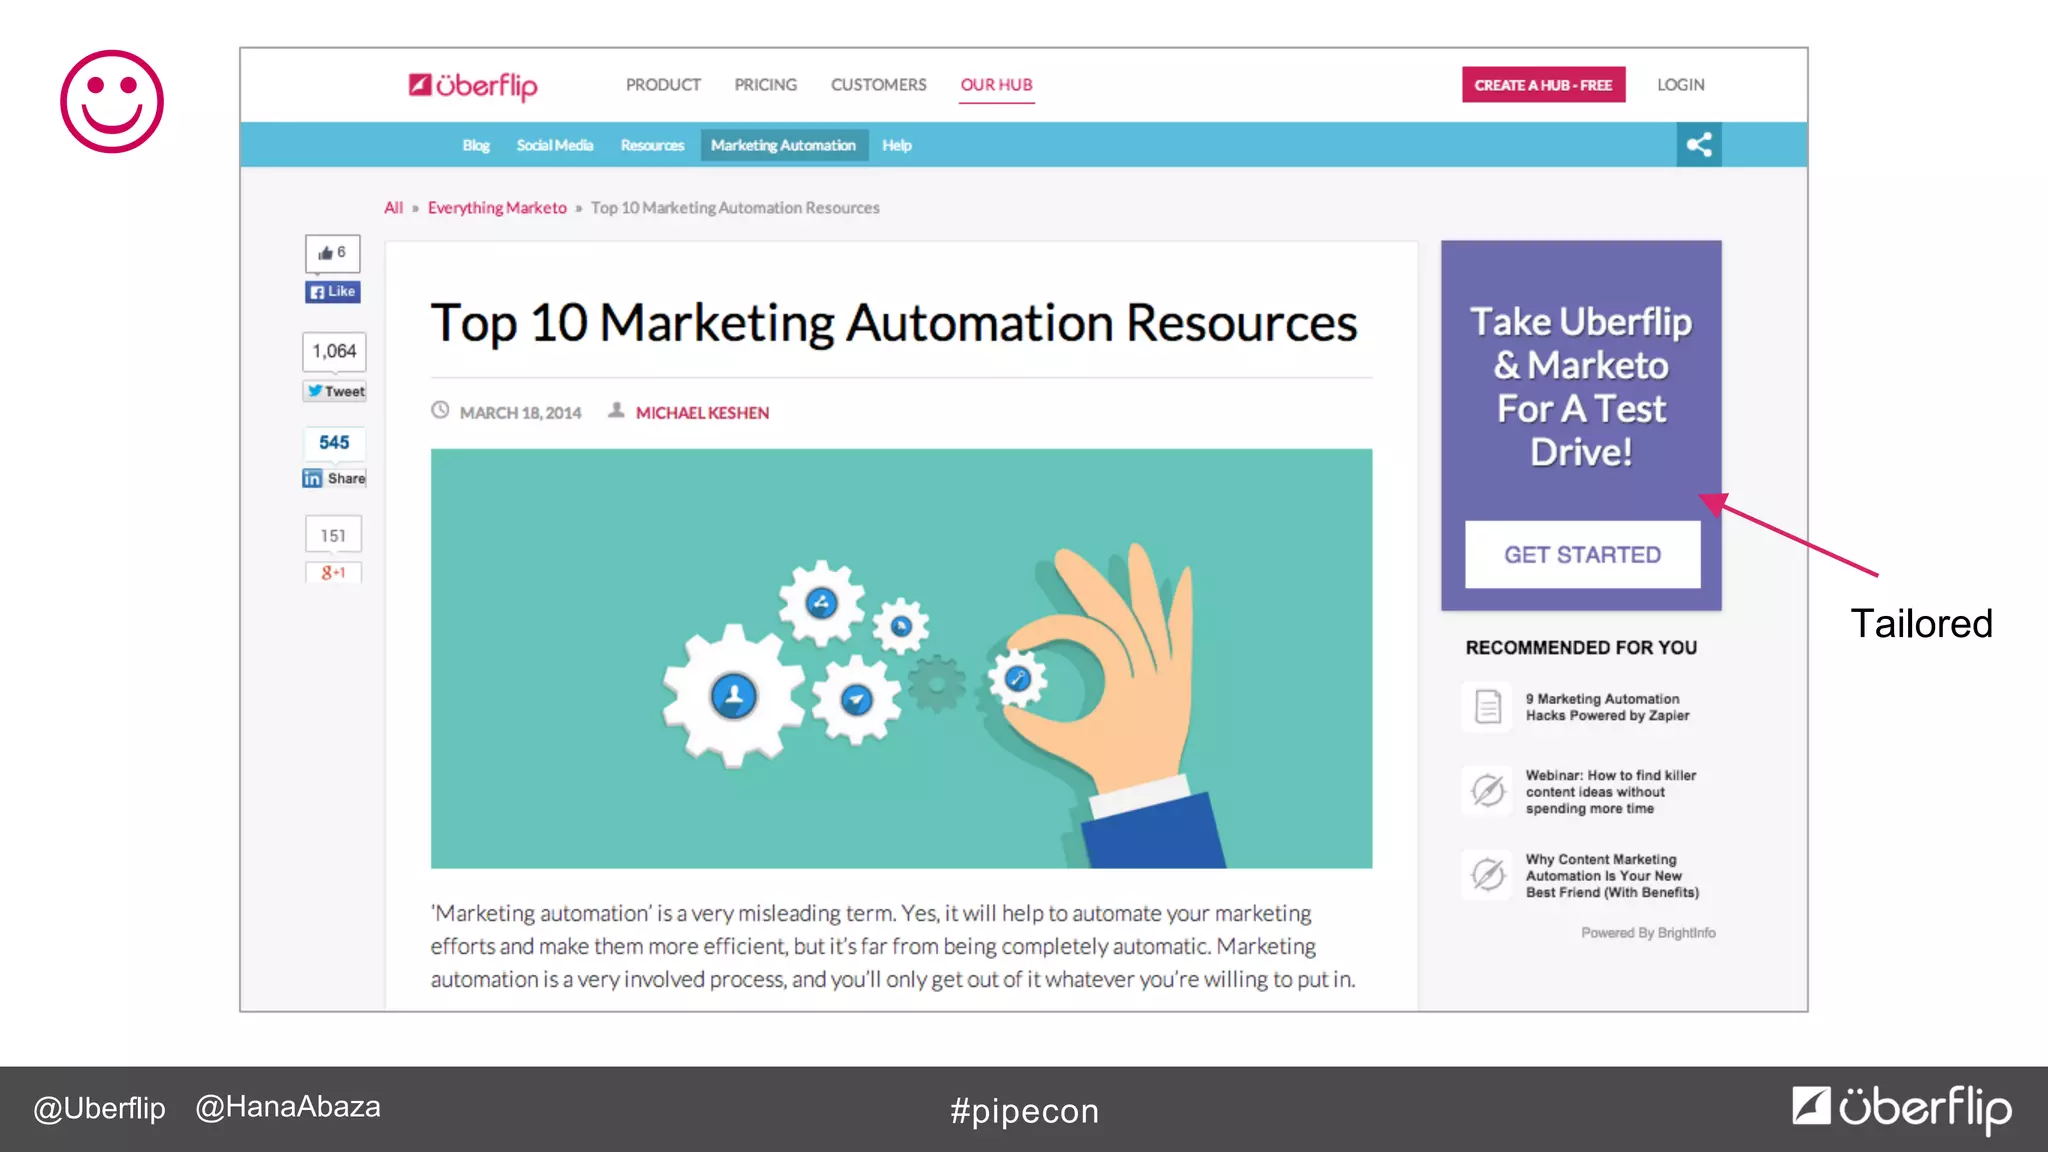Click the Get Started button
Viewport: 2048px width, 1152px height.
tap(1581, 555)
